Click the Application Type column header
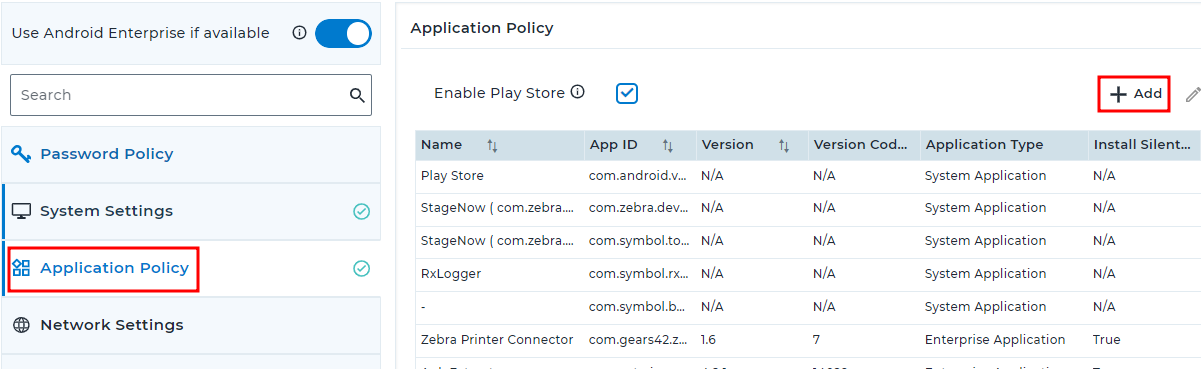This screenshot has height=369, width=1201. pos(1004,145)
